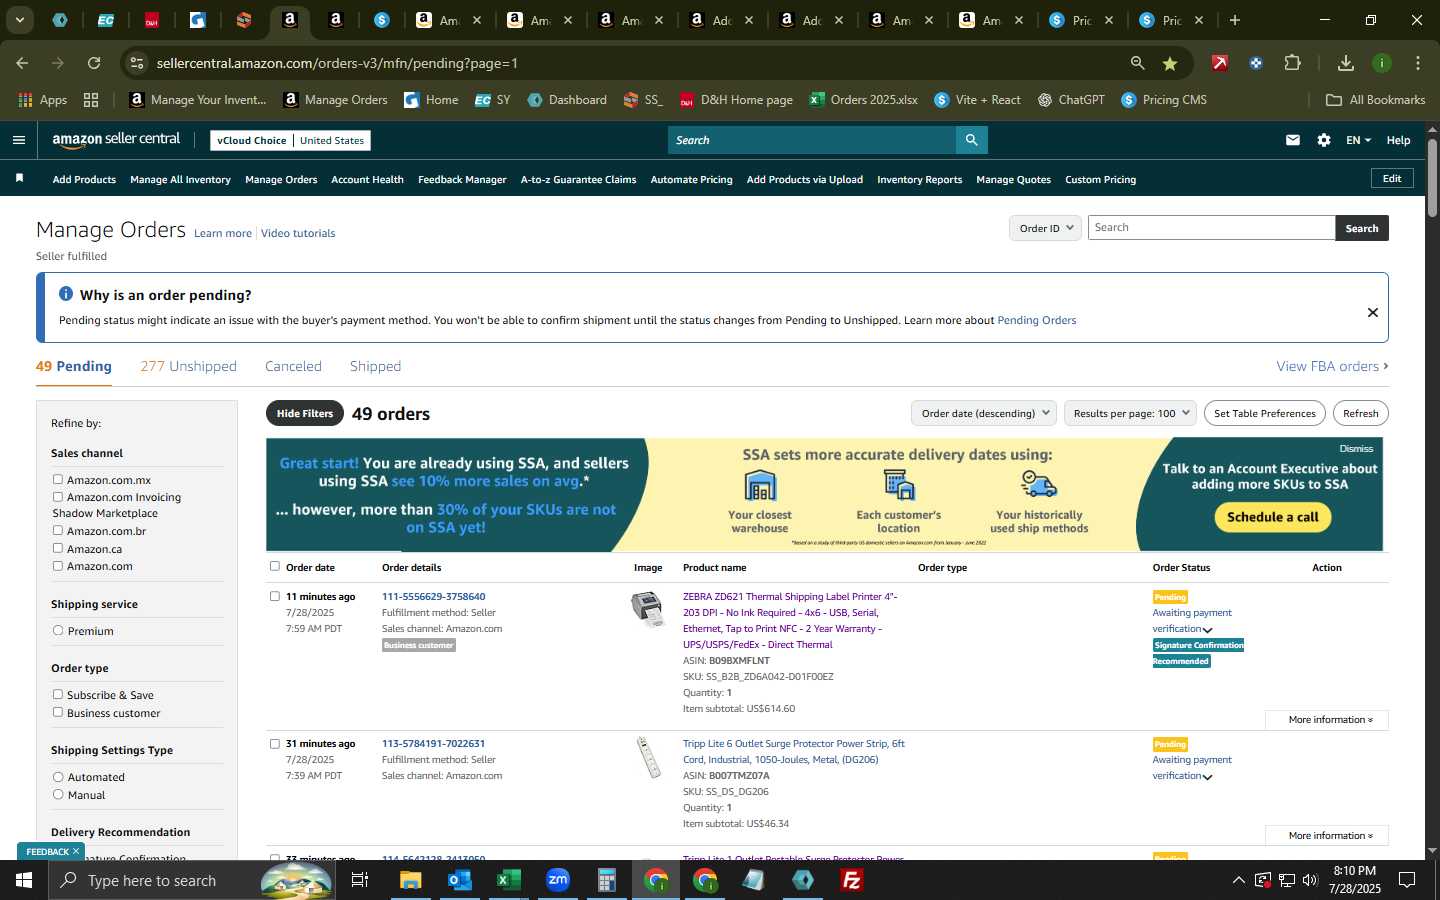
Task: Open All Bookmarks folder
Action: pyautogui.click(x=1375, y=100)
